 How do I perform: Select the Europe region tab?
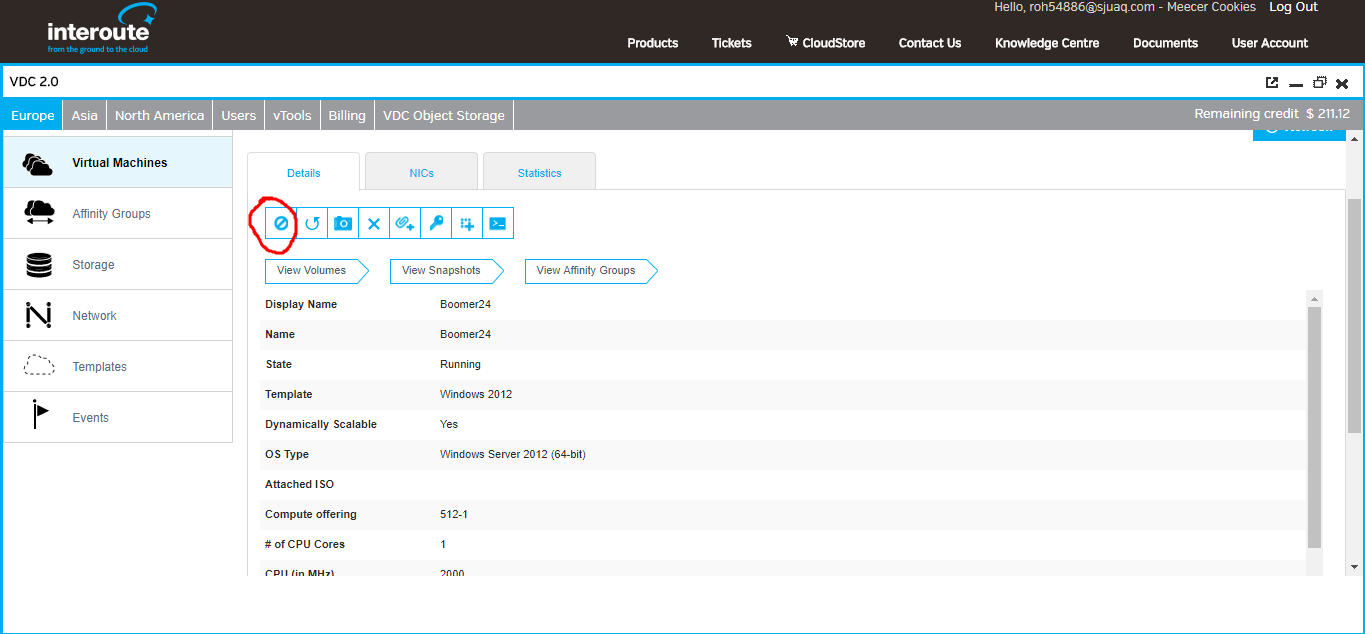tap(32, 115)
